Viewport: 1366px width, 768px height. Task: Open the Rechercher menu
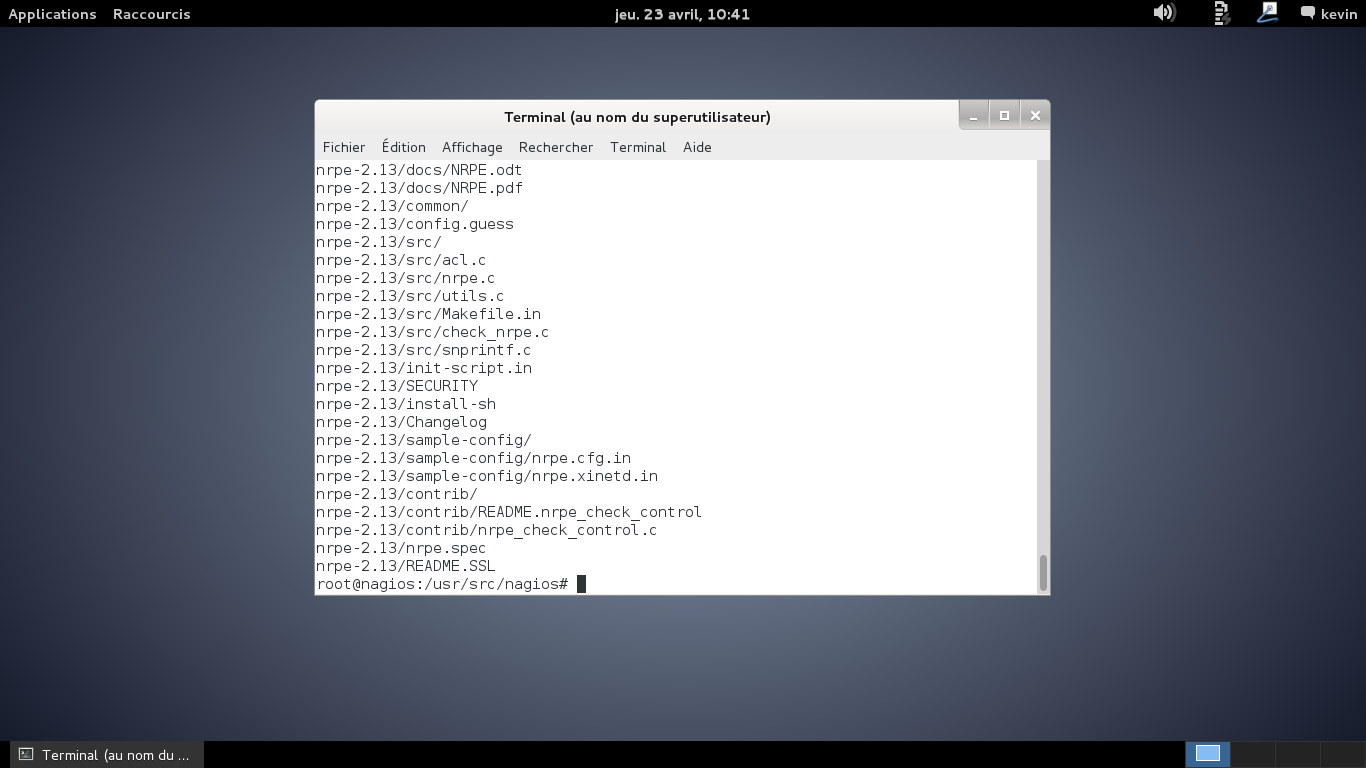556,147
